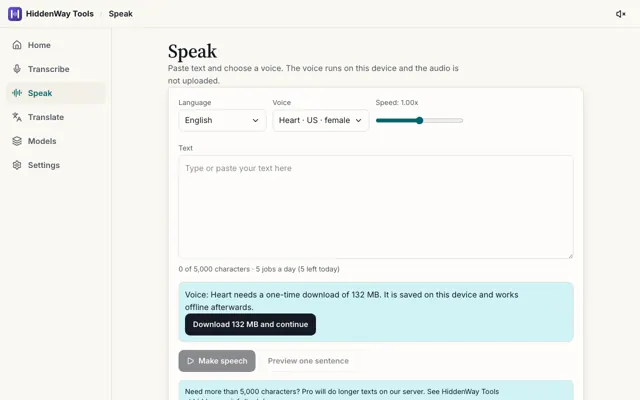
Task: Open the Voice dropdown showing Heart
Action: pos(321,120)
